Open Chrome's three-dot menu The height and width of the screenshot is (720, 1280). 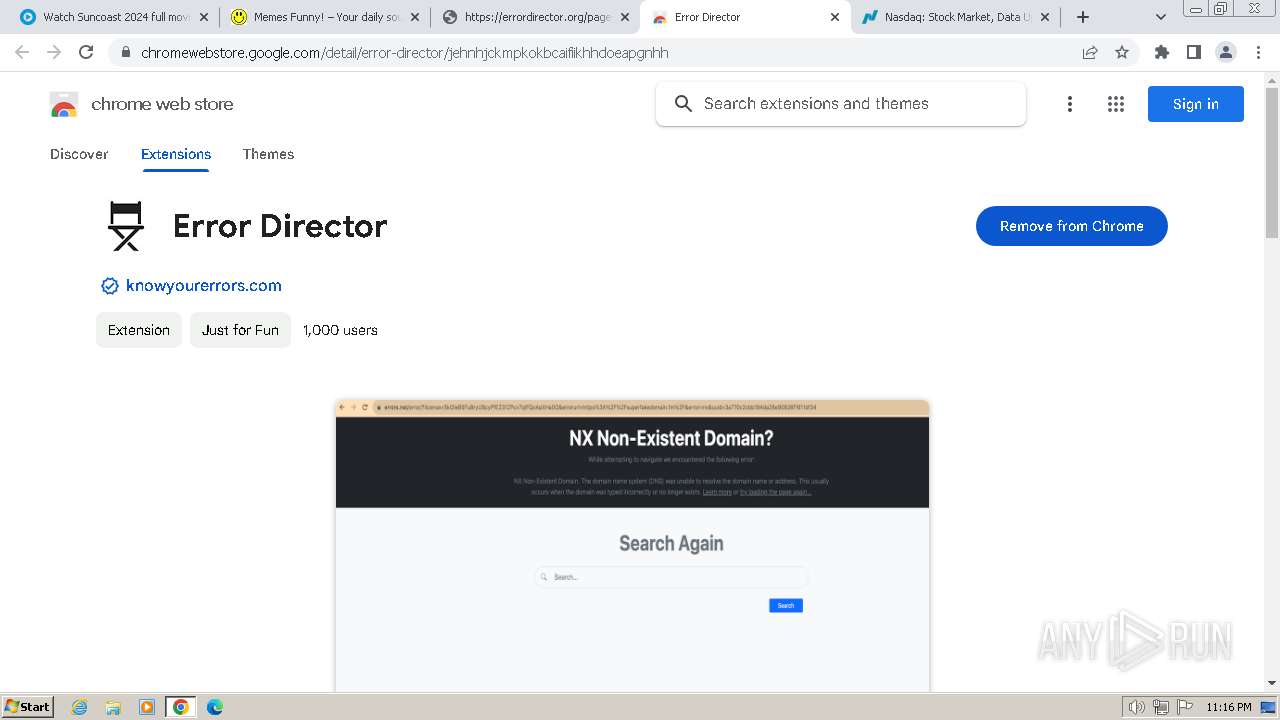click(x=1258, y=52)
